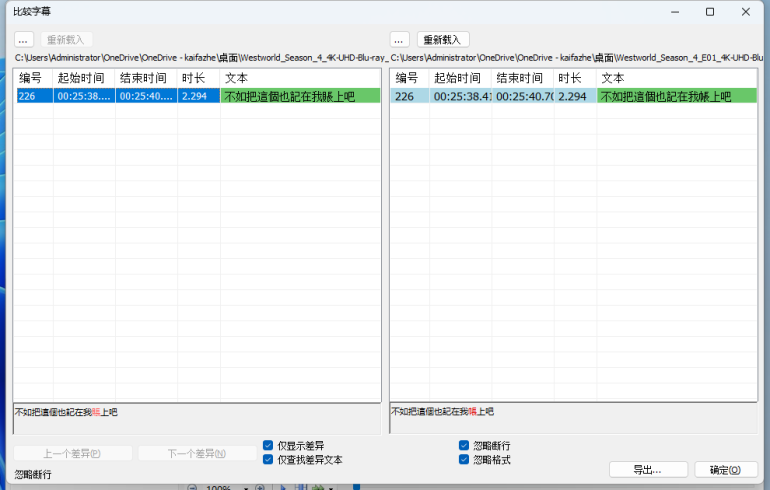
Task: Click right 编号 column header
Action: click(410, 78)
